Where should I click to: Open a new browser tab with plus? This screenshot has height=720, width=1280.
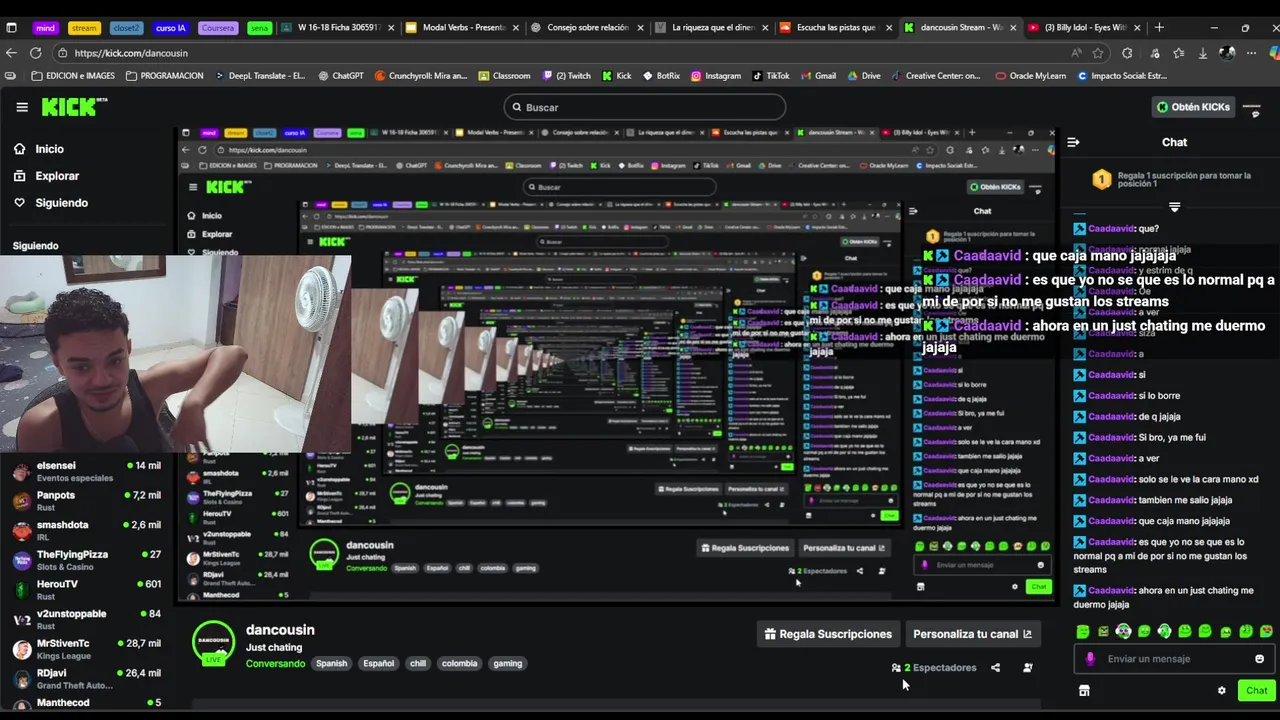[1159, 27]
